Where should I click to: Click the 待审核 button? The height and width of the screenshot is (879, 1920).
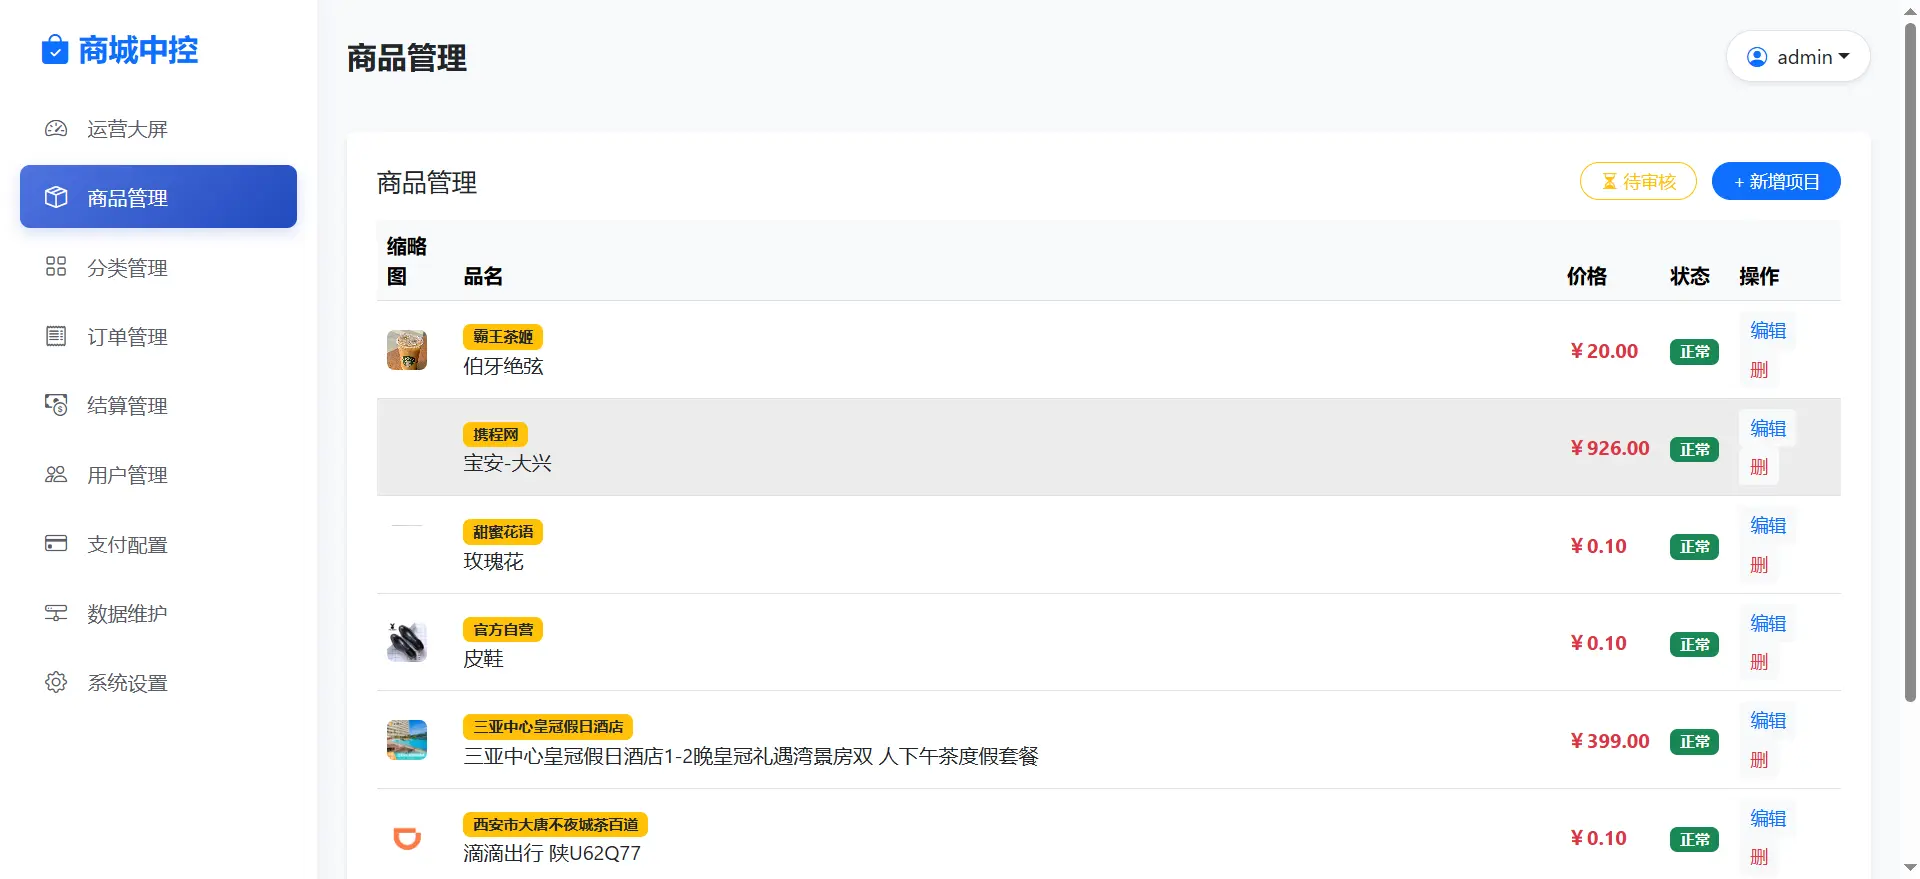tap(1638, 181)
